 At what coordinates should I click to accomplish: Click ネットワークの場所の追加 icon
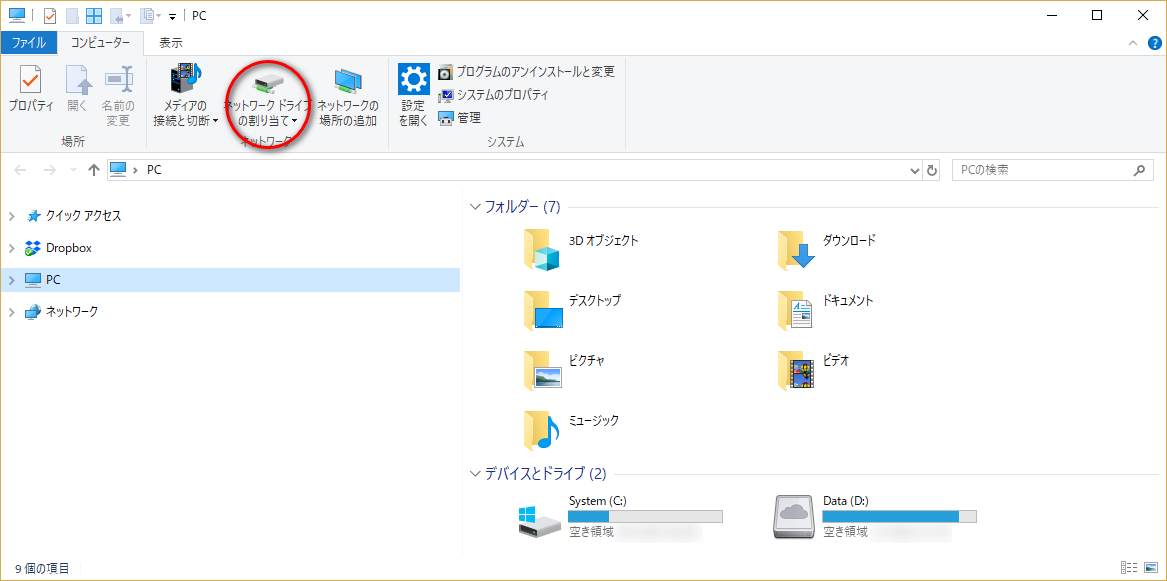[x=348, y=80]
